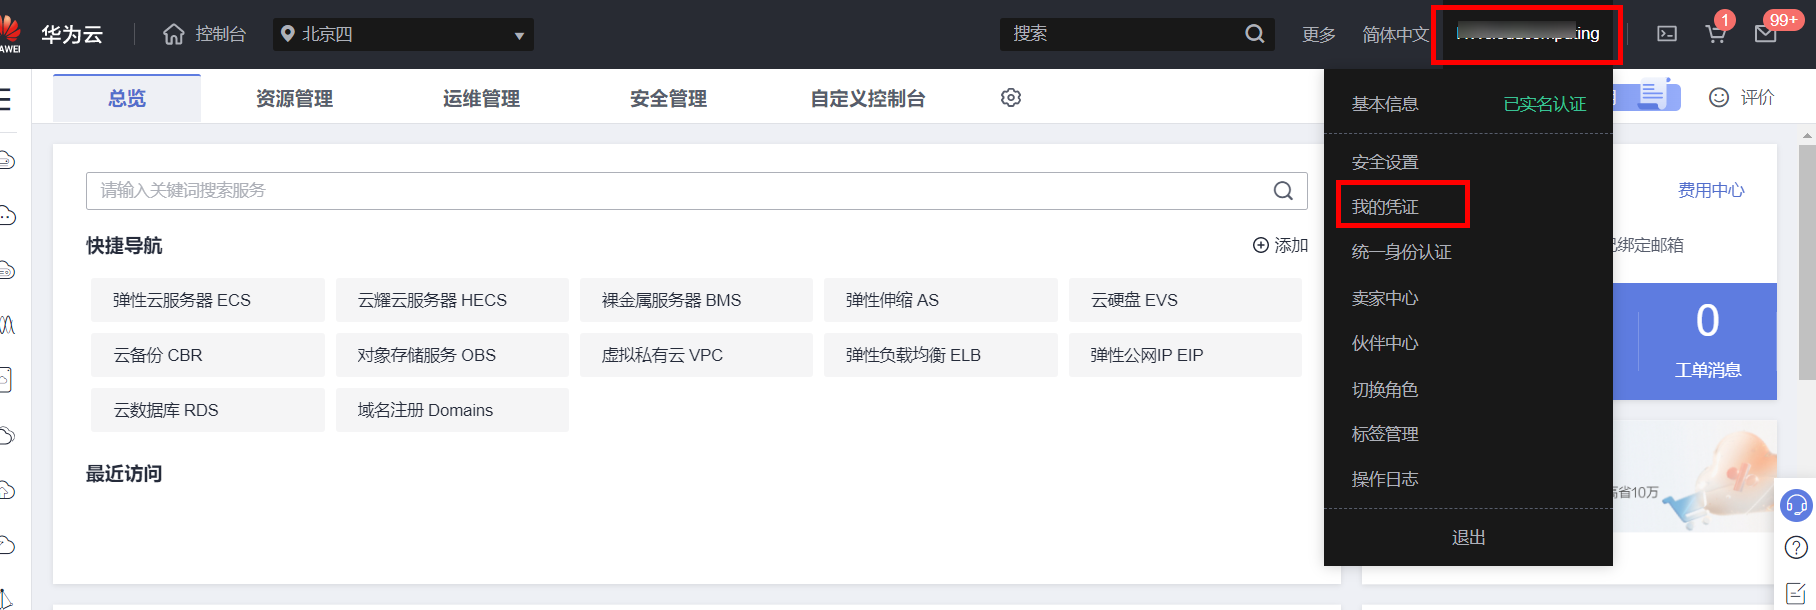Click the shopping cart icon
This screenshot has height=610, width=1816.
coord(1716,34)
